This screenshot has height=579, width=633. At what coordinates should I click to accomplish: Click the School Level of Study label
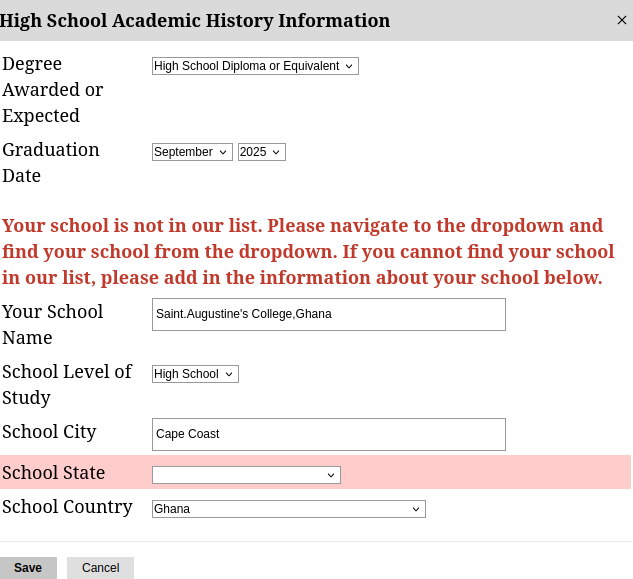coord(67,384)
